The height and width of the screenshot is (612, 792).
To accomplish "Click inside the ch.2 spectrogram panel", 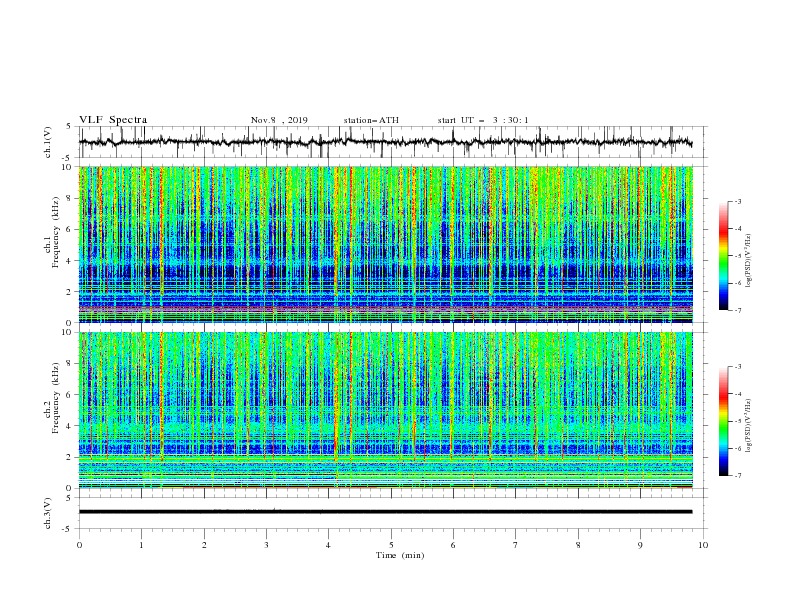I will point(385,410).
